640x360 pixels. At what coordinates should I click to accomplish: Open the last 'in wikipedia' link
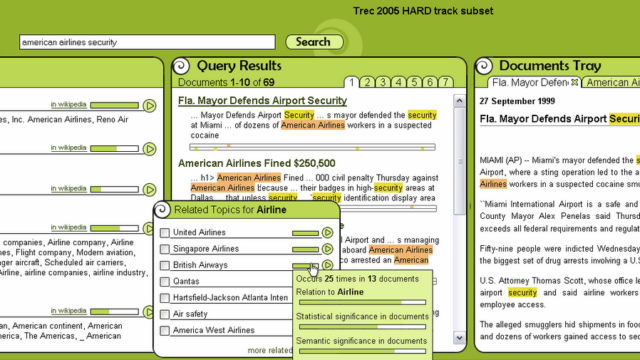tap(69, 311)
